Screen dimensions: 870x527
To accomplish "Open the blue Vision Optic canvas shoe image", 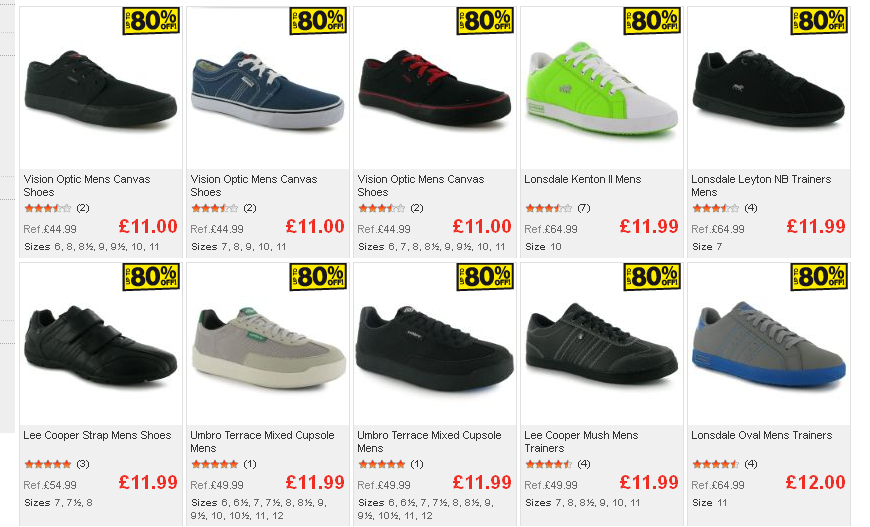I will (x=267, y=90).
